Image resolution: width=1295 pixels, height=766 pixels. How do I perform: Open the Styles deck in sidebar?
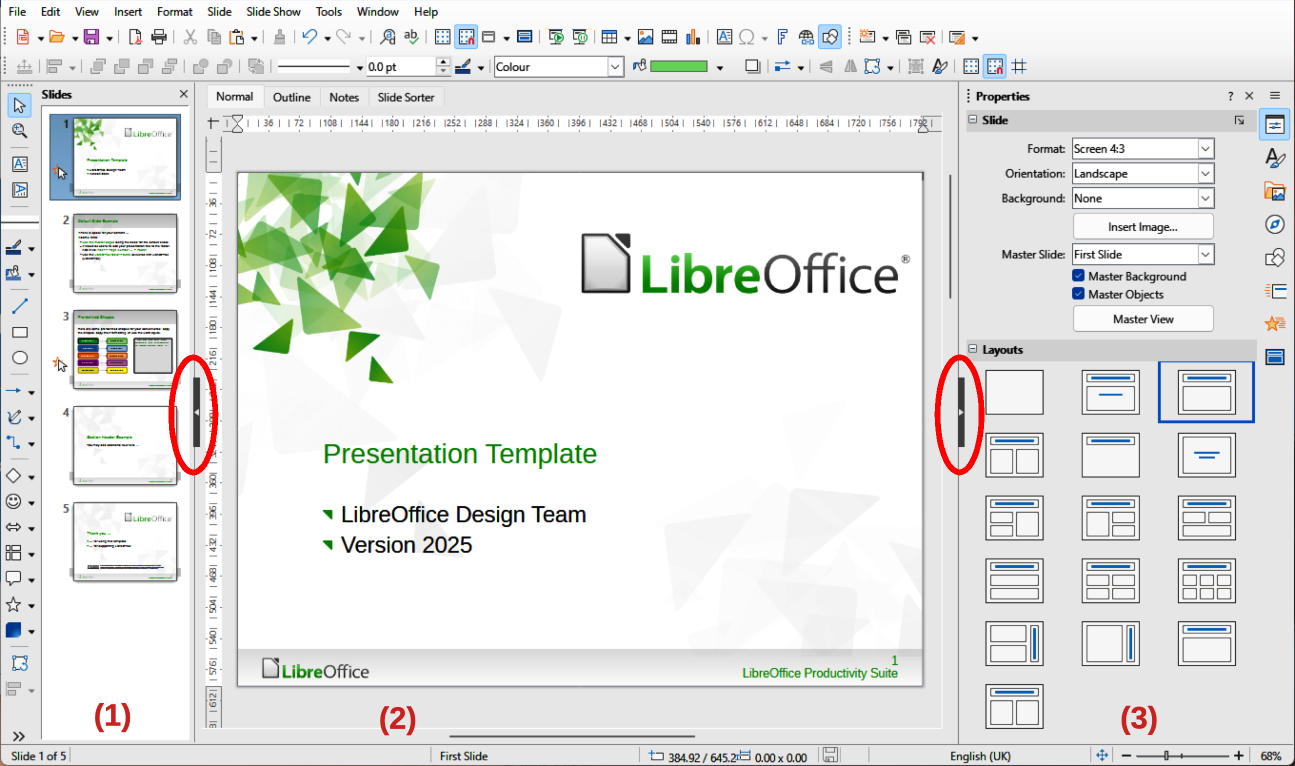[x=1274, y=158]
